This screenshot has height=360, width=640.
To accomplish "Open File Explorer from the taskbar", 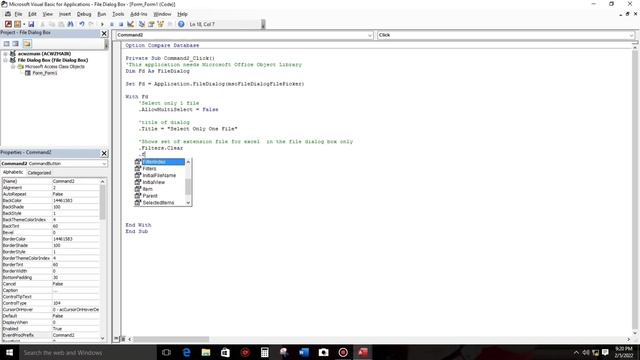I will click(x=206, y=352).
